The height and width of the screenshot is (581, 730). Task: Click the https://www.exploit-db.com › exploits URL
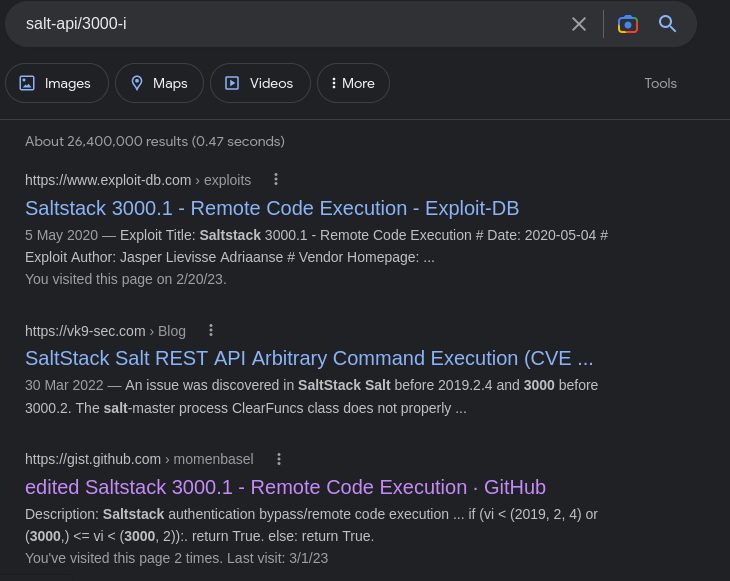coord(138,180)
